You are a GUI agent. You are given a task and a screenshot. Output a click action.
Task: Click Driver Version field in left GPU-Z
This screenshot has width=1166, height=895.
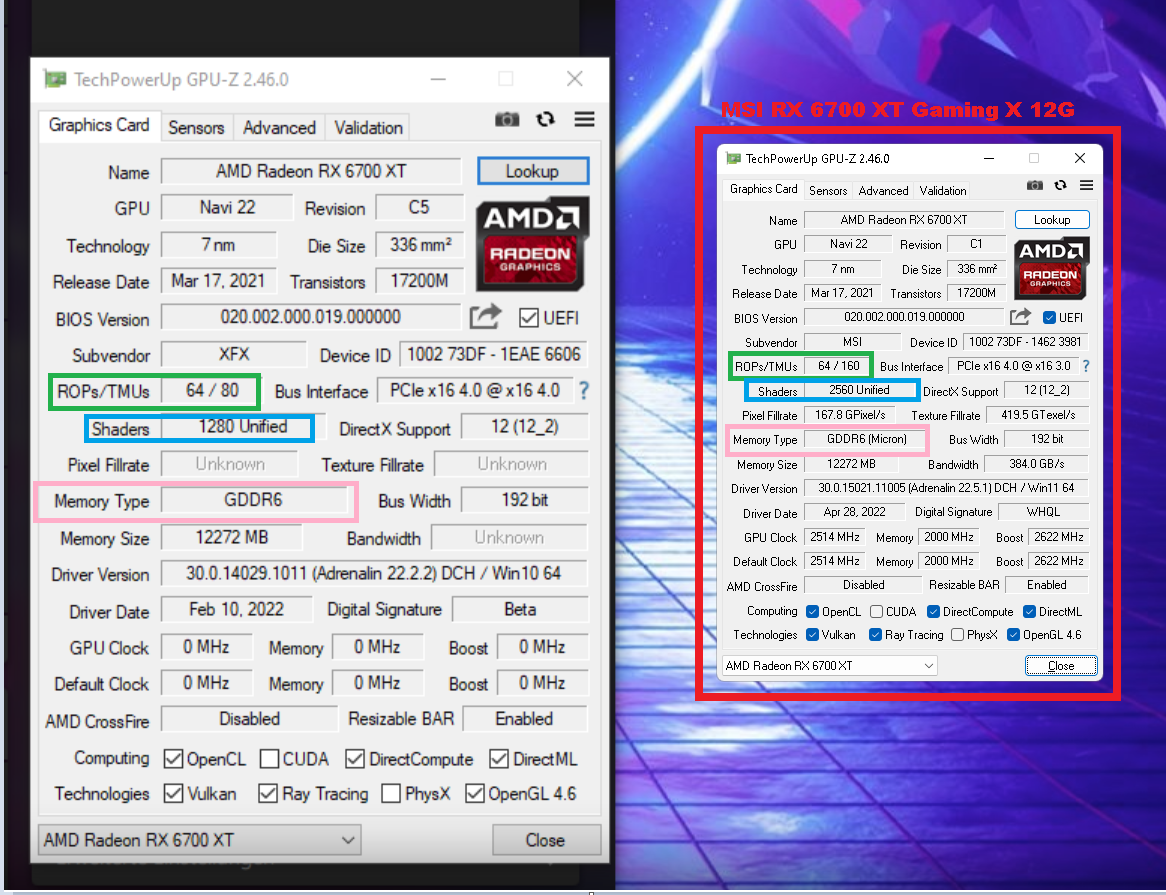(x=374, y=573)
